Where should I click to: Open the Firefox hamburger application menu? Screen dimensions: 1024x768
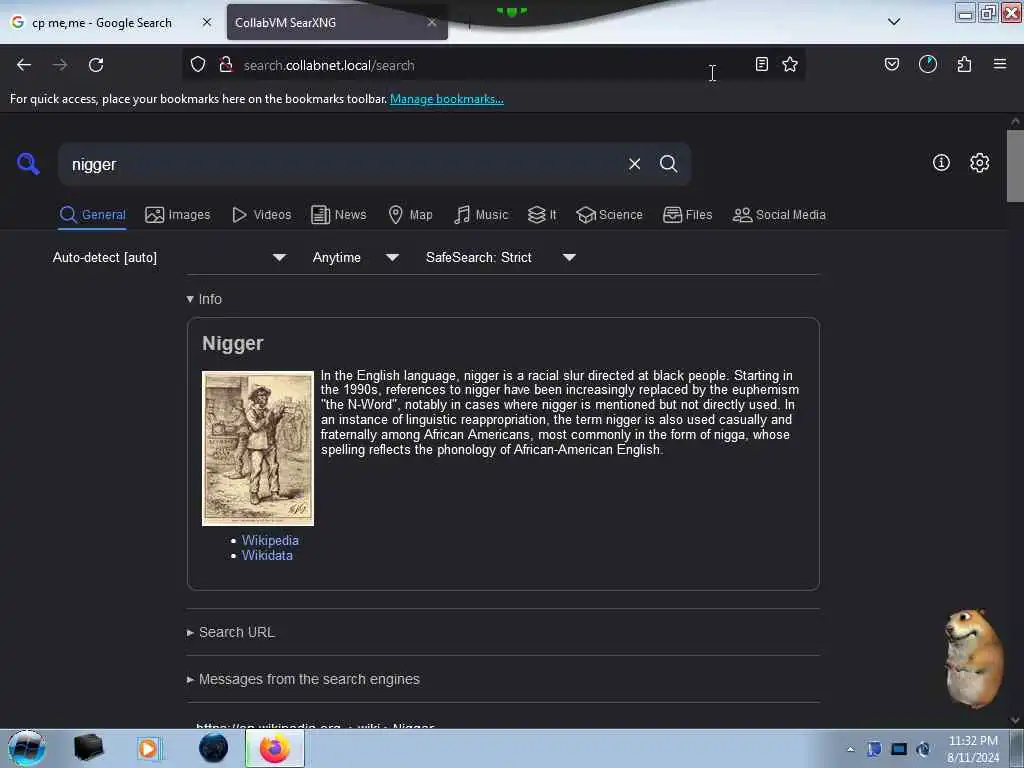tap(1000, 64)
